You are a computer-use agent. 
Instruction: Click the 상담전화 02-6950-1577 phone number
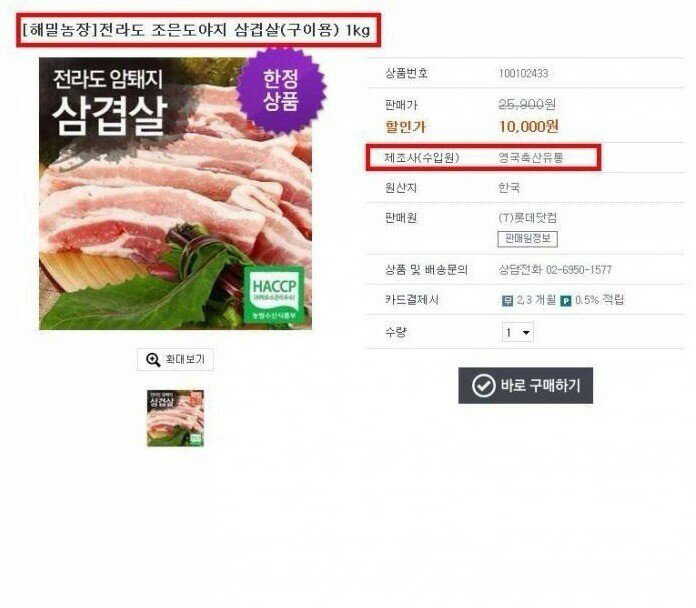click(555, 269)
